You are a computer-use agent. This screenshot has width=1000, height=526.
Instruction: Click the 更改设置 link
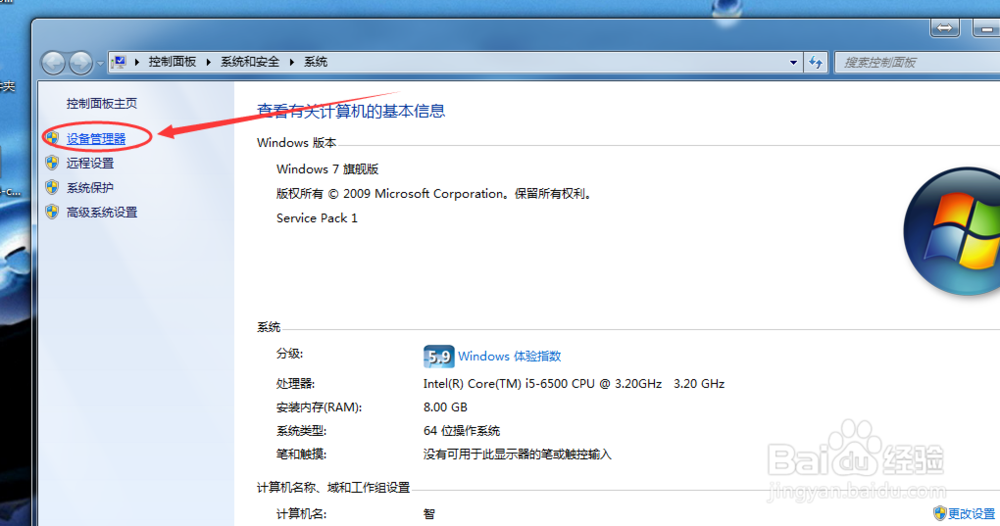[x=971, y=513]
